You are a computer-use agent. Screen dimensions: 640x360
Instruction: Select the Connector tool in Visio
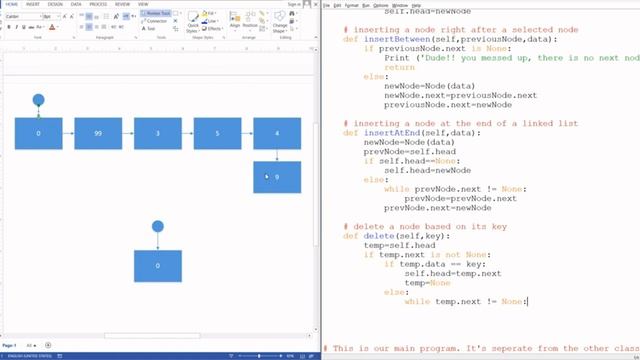tap(154, 21)
